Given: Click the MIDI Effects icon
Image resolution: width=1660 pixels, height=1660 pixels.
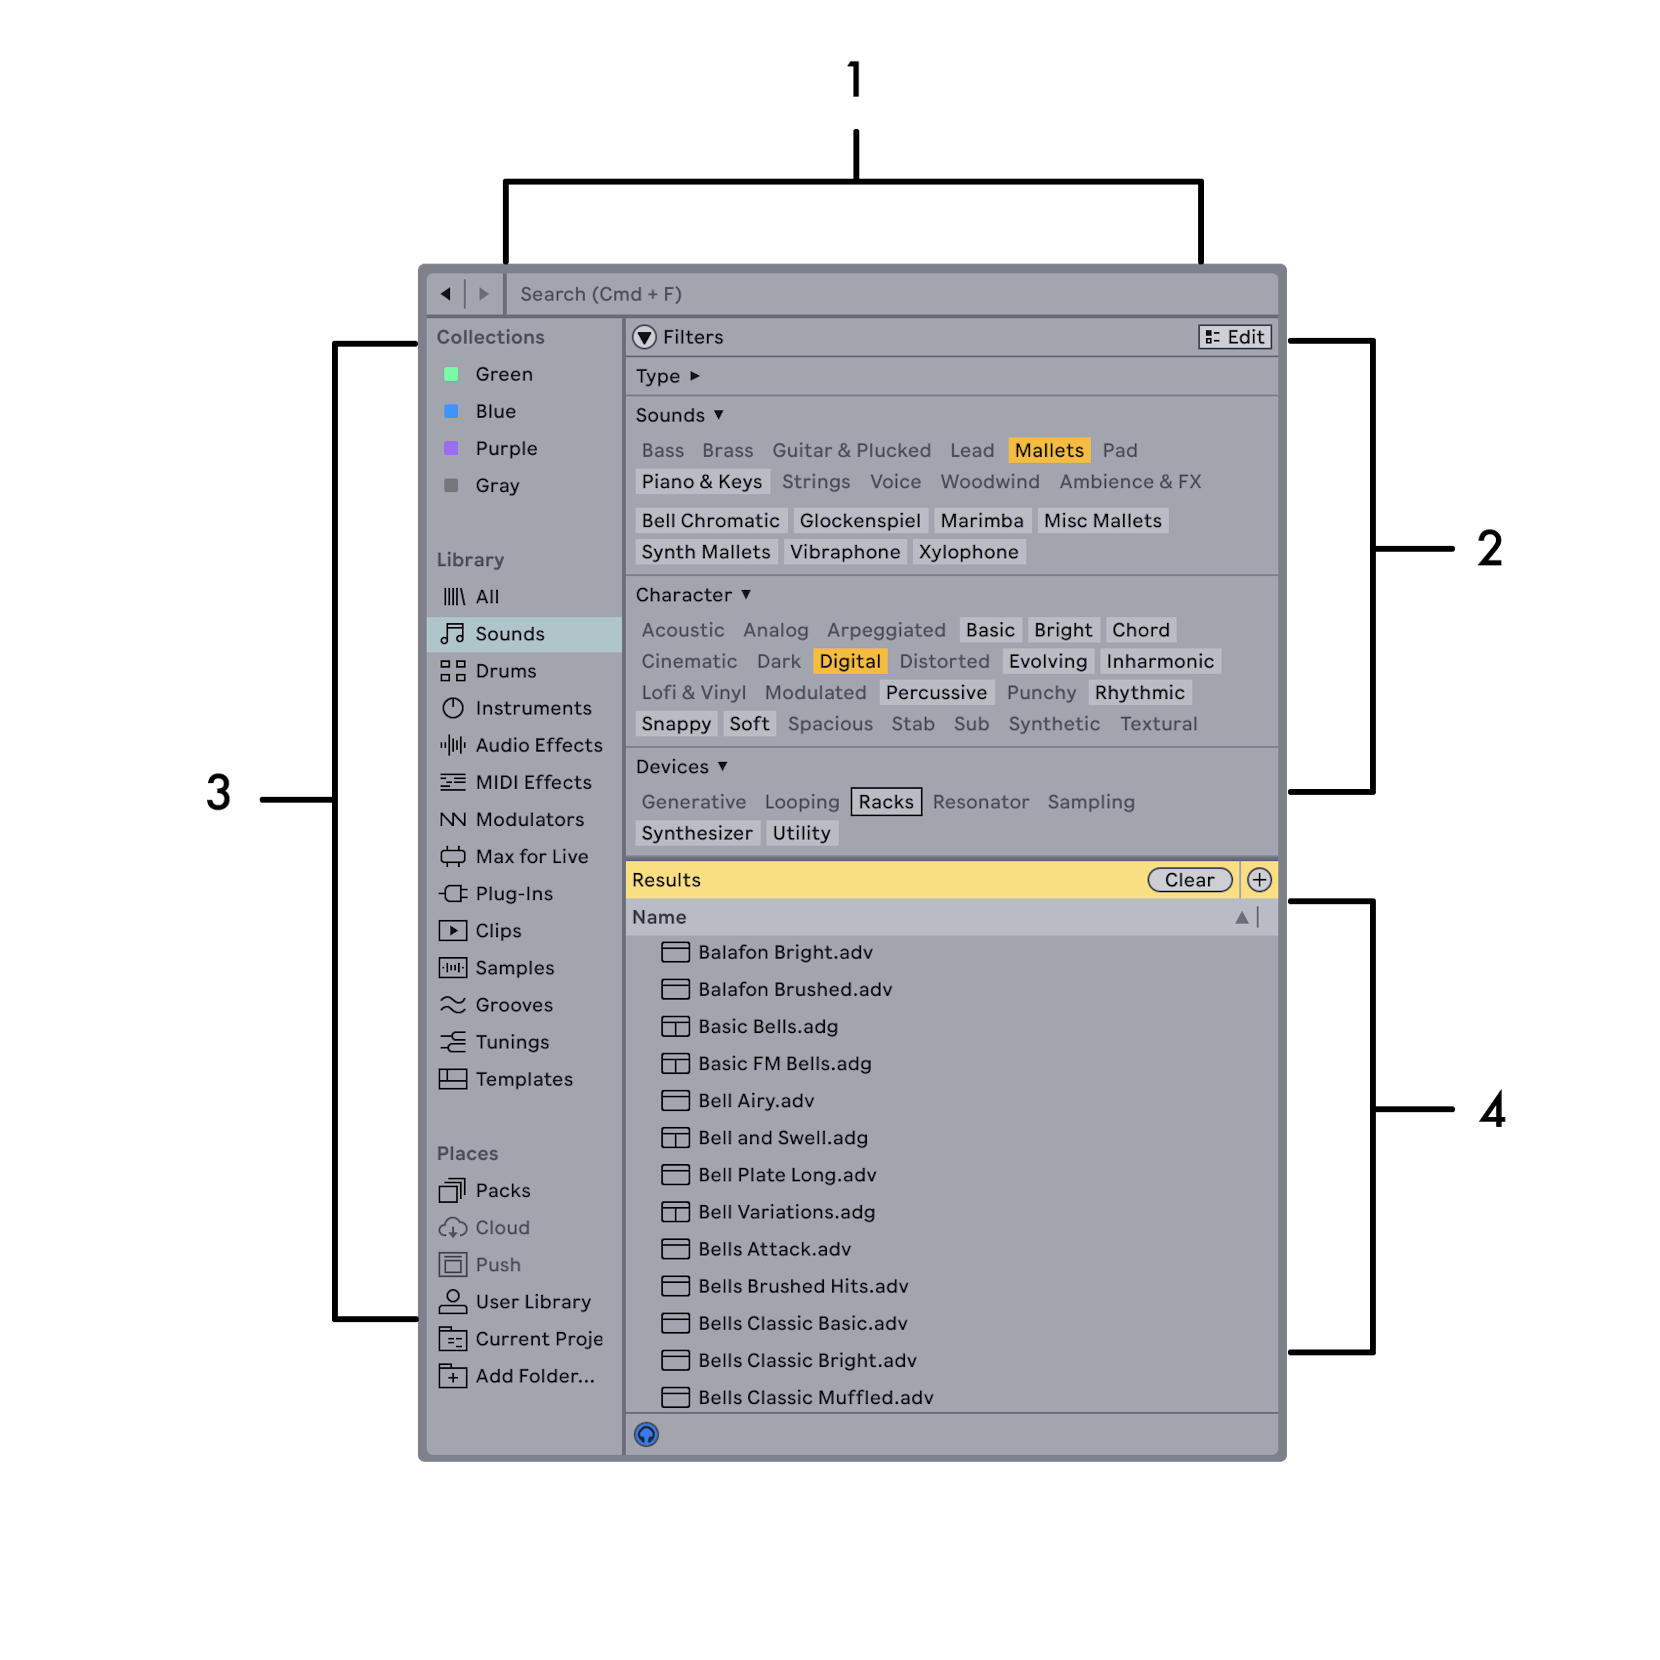Looking at the screenshot, I should tap(454, 782).
